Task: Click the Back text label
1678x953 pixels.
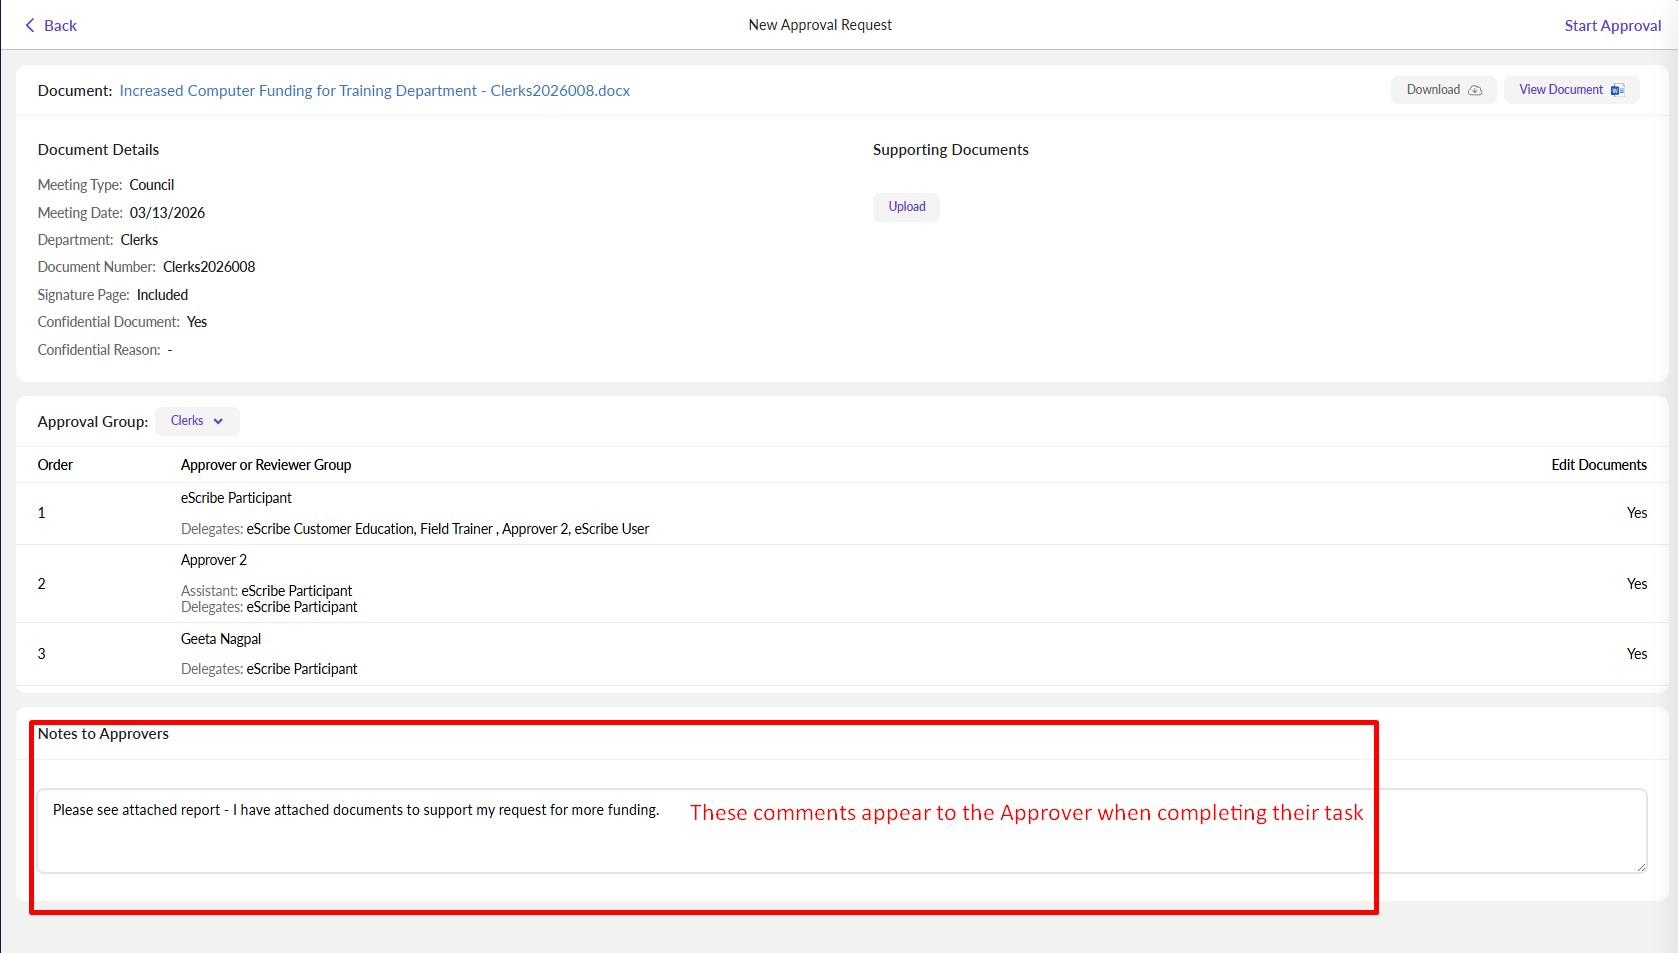Action: click(60, 26)
